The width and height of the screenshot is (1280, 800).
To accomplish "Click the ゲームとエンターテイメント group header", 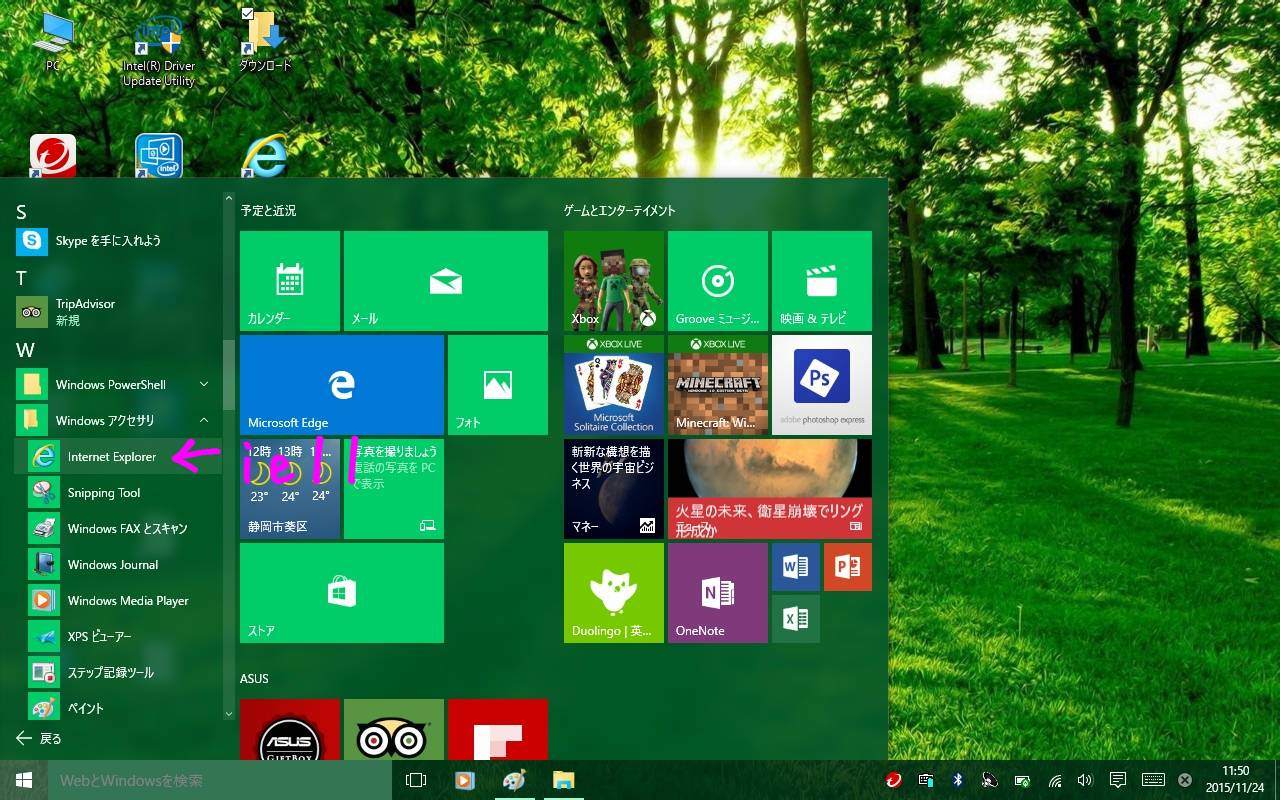I will [x=620, y=211].
